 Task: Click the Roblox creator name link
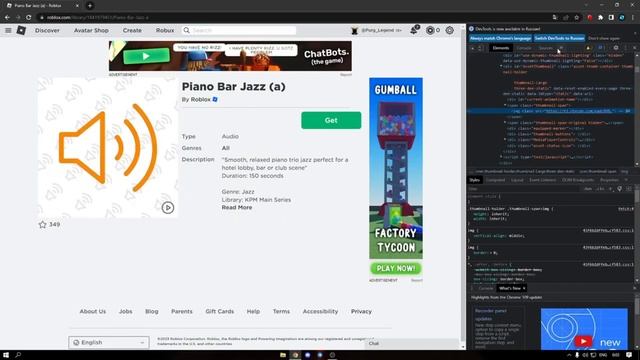[x=200, y=99]
